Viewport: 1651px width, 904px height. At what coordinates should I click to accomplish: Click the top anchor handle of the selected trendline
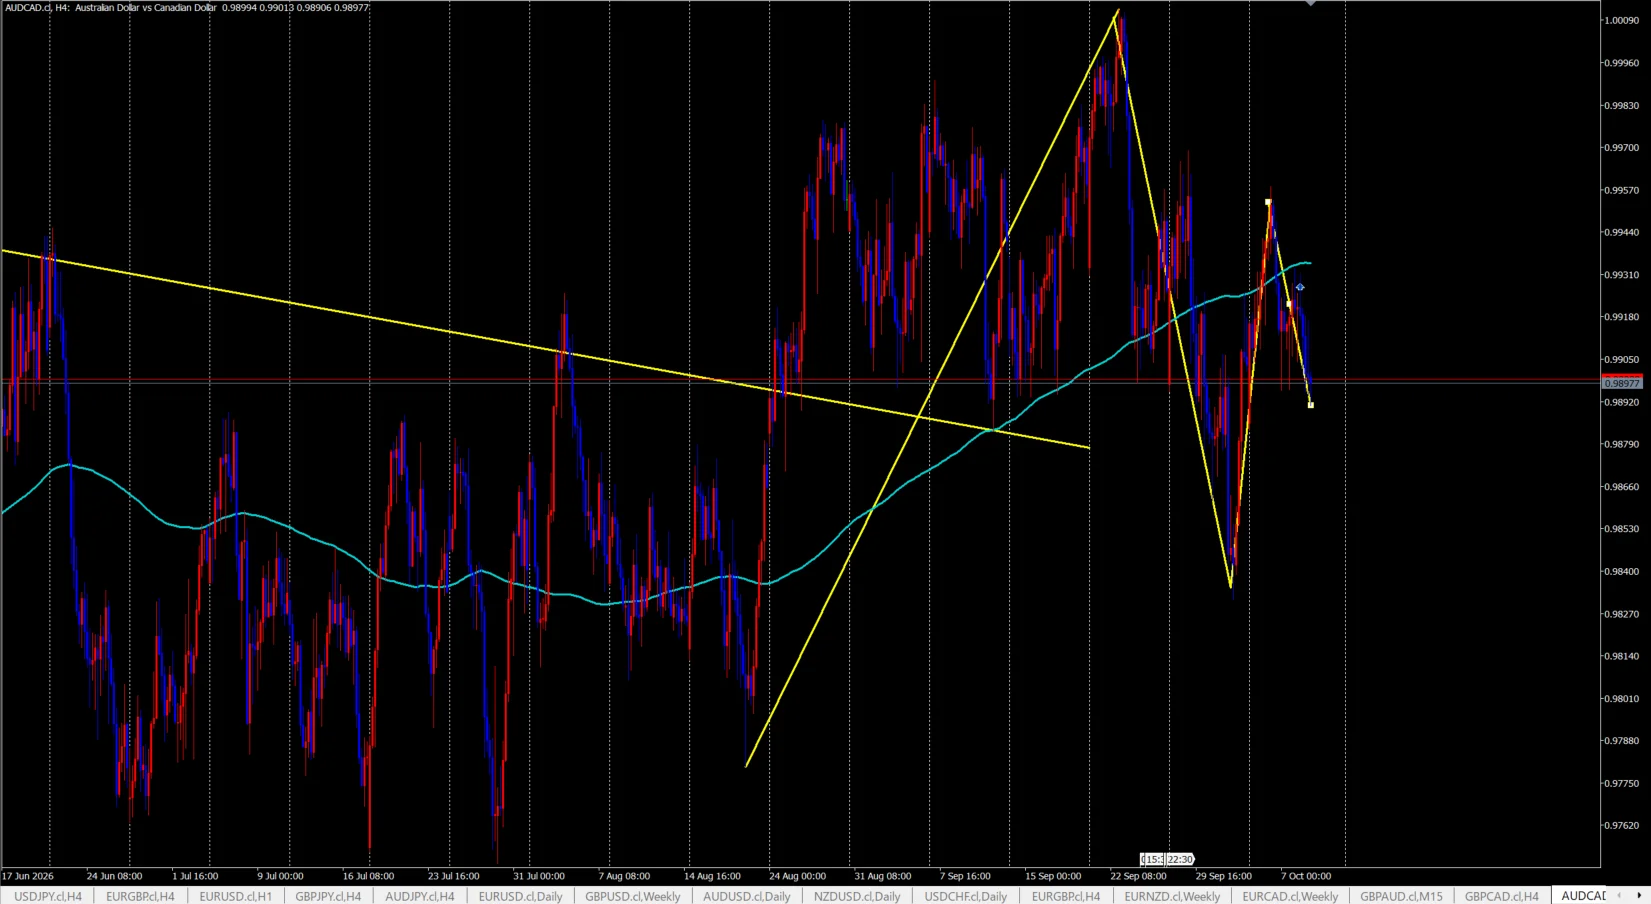tap(1268, 202)
